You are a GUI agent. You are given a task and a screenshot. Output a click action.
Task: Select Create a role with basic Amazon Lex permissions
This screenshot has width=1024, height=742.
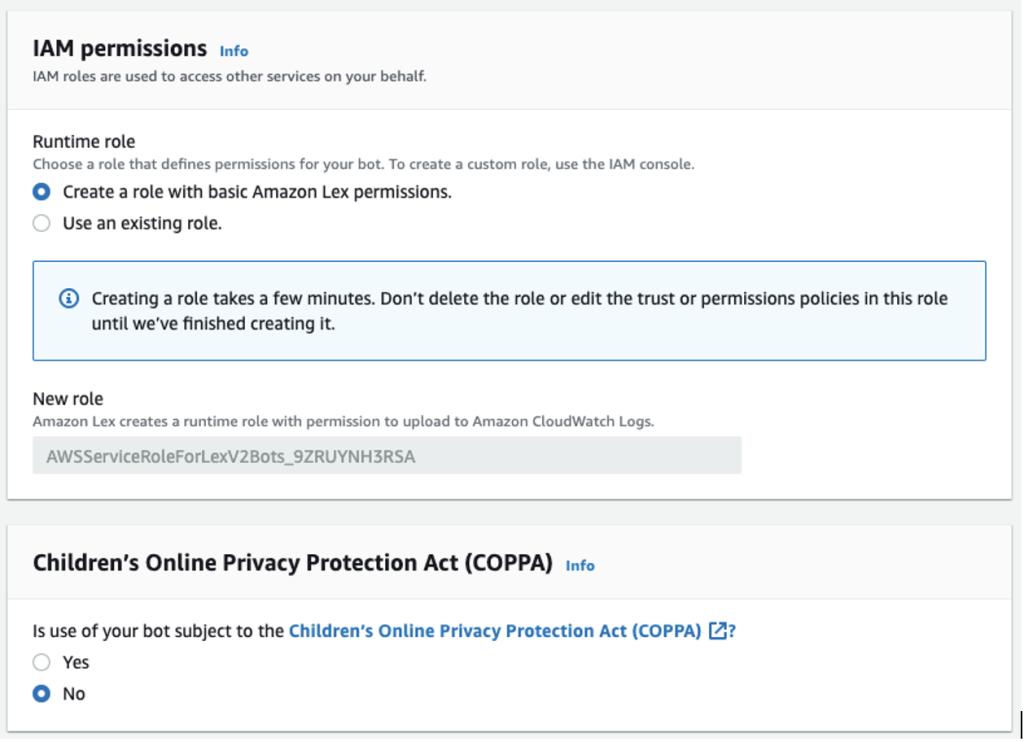(41, 192)
